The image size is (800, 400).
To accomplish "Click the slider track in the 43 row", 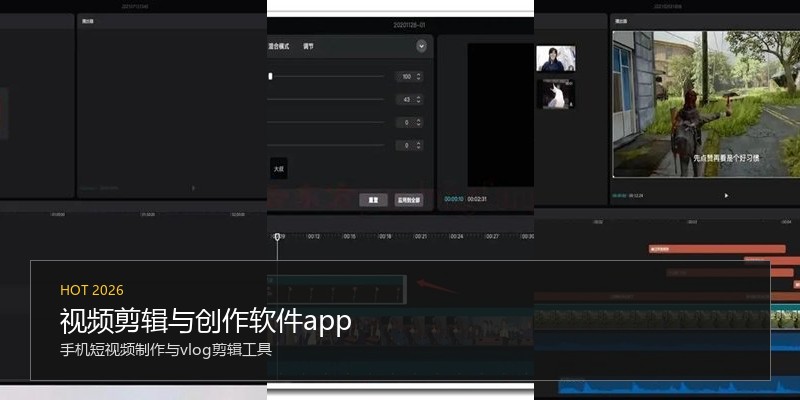I will tap(326, 99).
